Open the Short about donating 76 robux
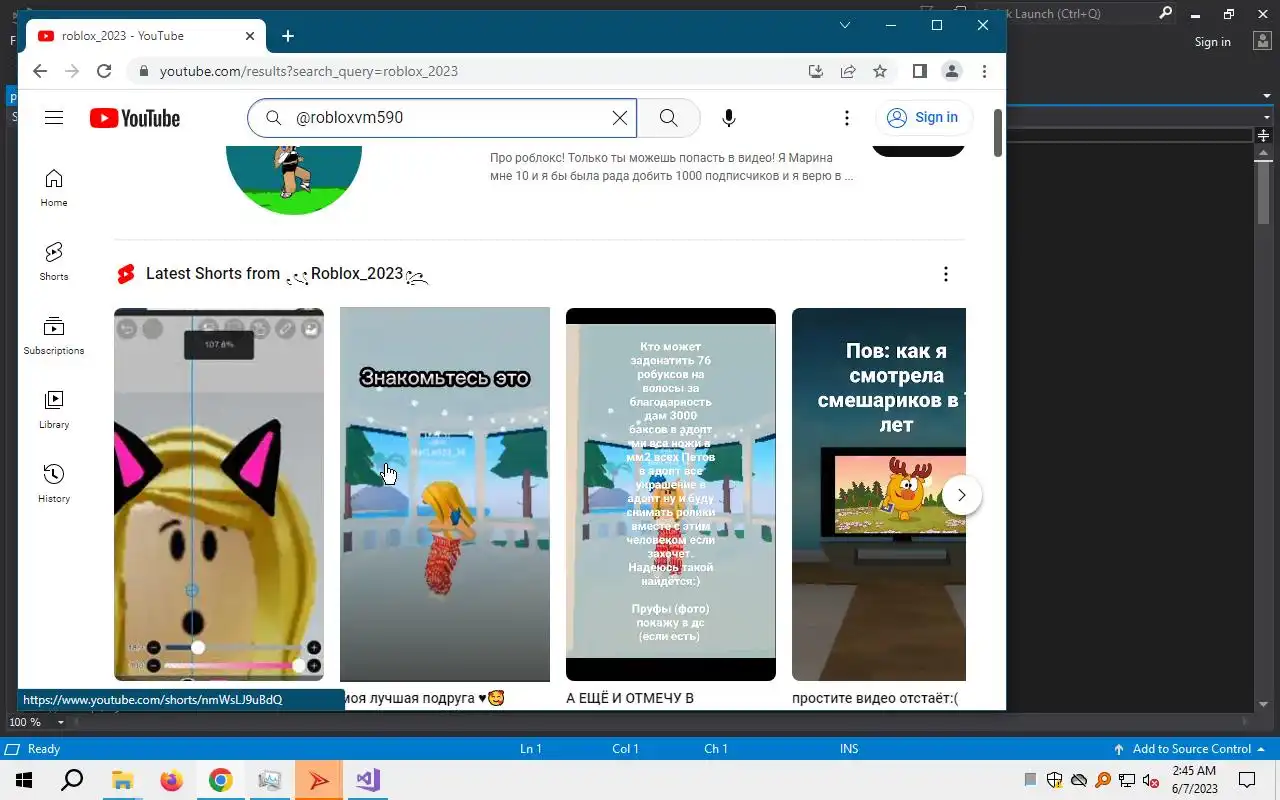This screenshot has height=800, width=1280. (671, 494)
